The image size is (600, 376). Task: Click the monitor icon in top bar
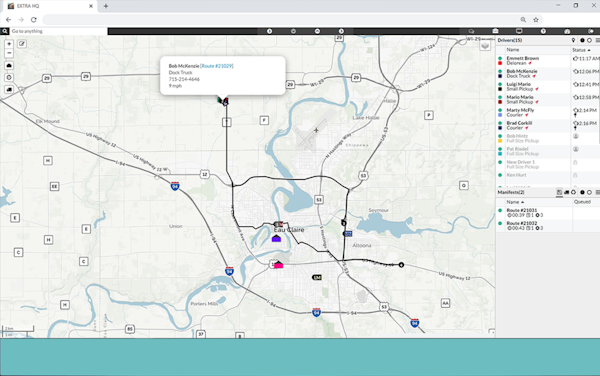(x=519, y=31)
